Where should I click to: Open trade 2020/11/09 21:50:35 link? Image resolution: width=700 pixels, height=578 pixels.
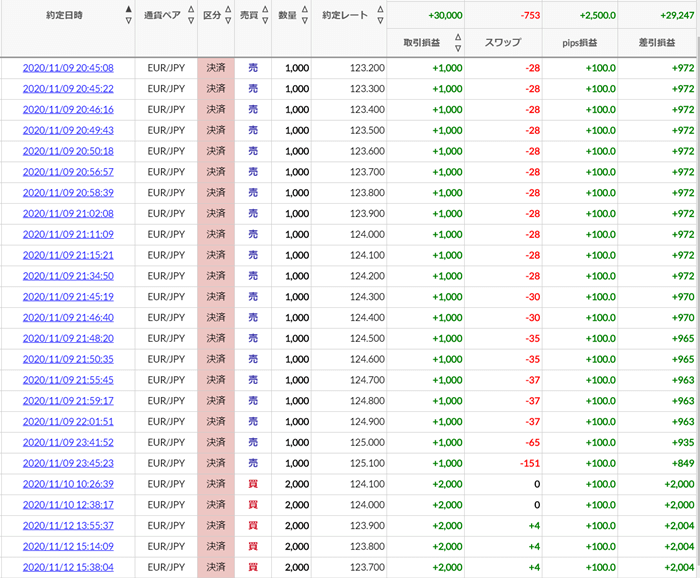(68, 359)
